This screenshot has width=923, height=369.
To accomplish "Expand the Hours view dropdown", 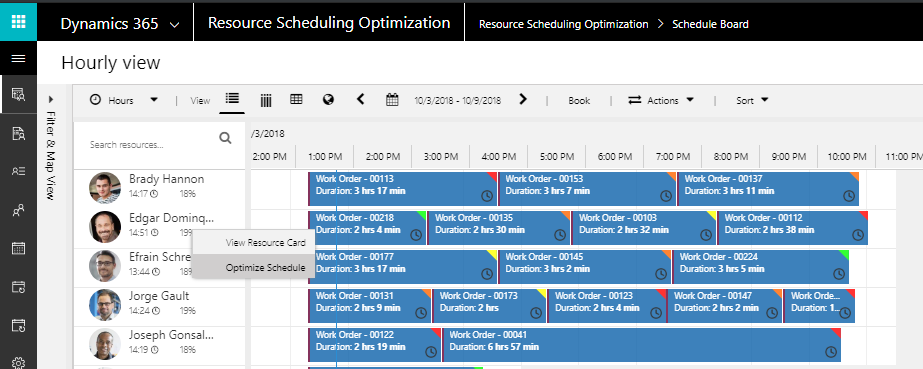I will coord(124,100).
